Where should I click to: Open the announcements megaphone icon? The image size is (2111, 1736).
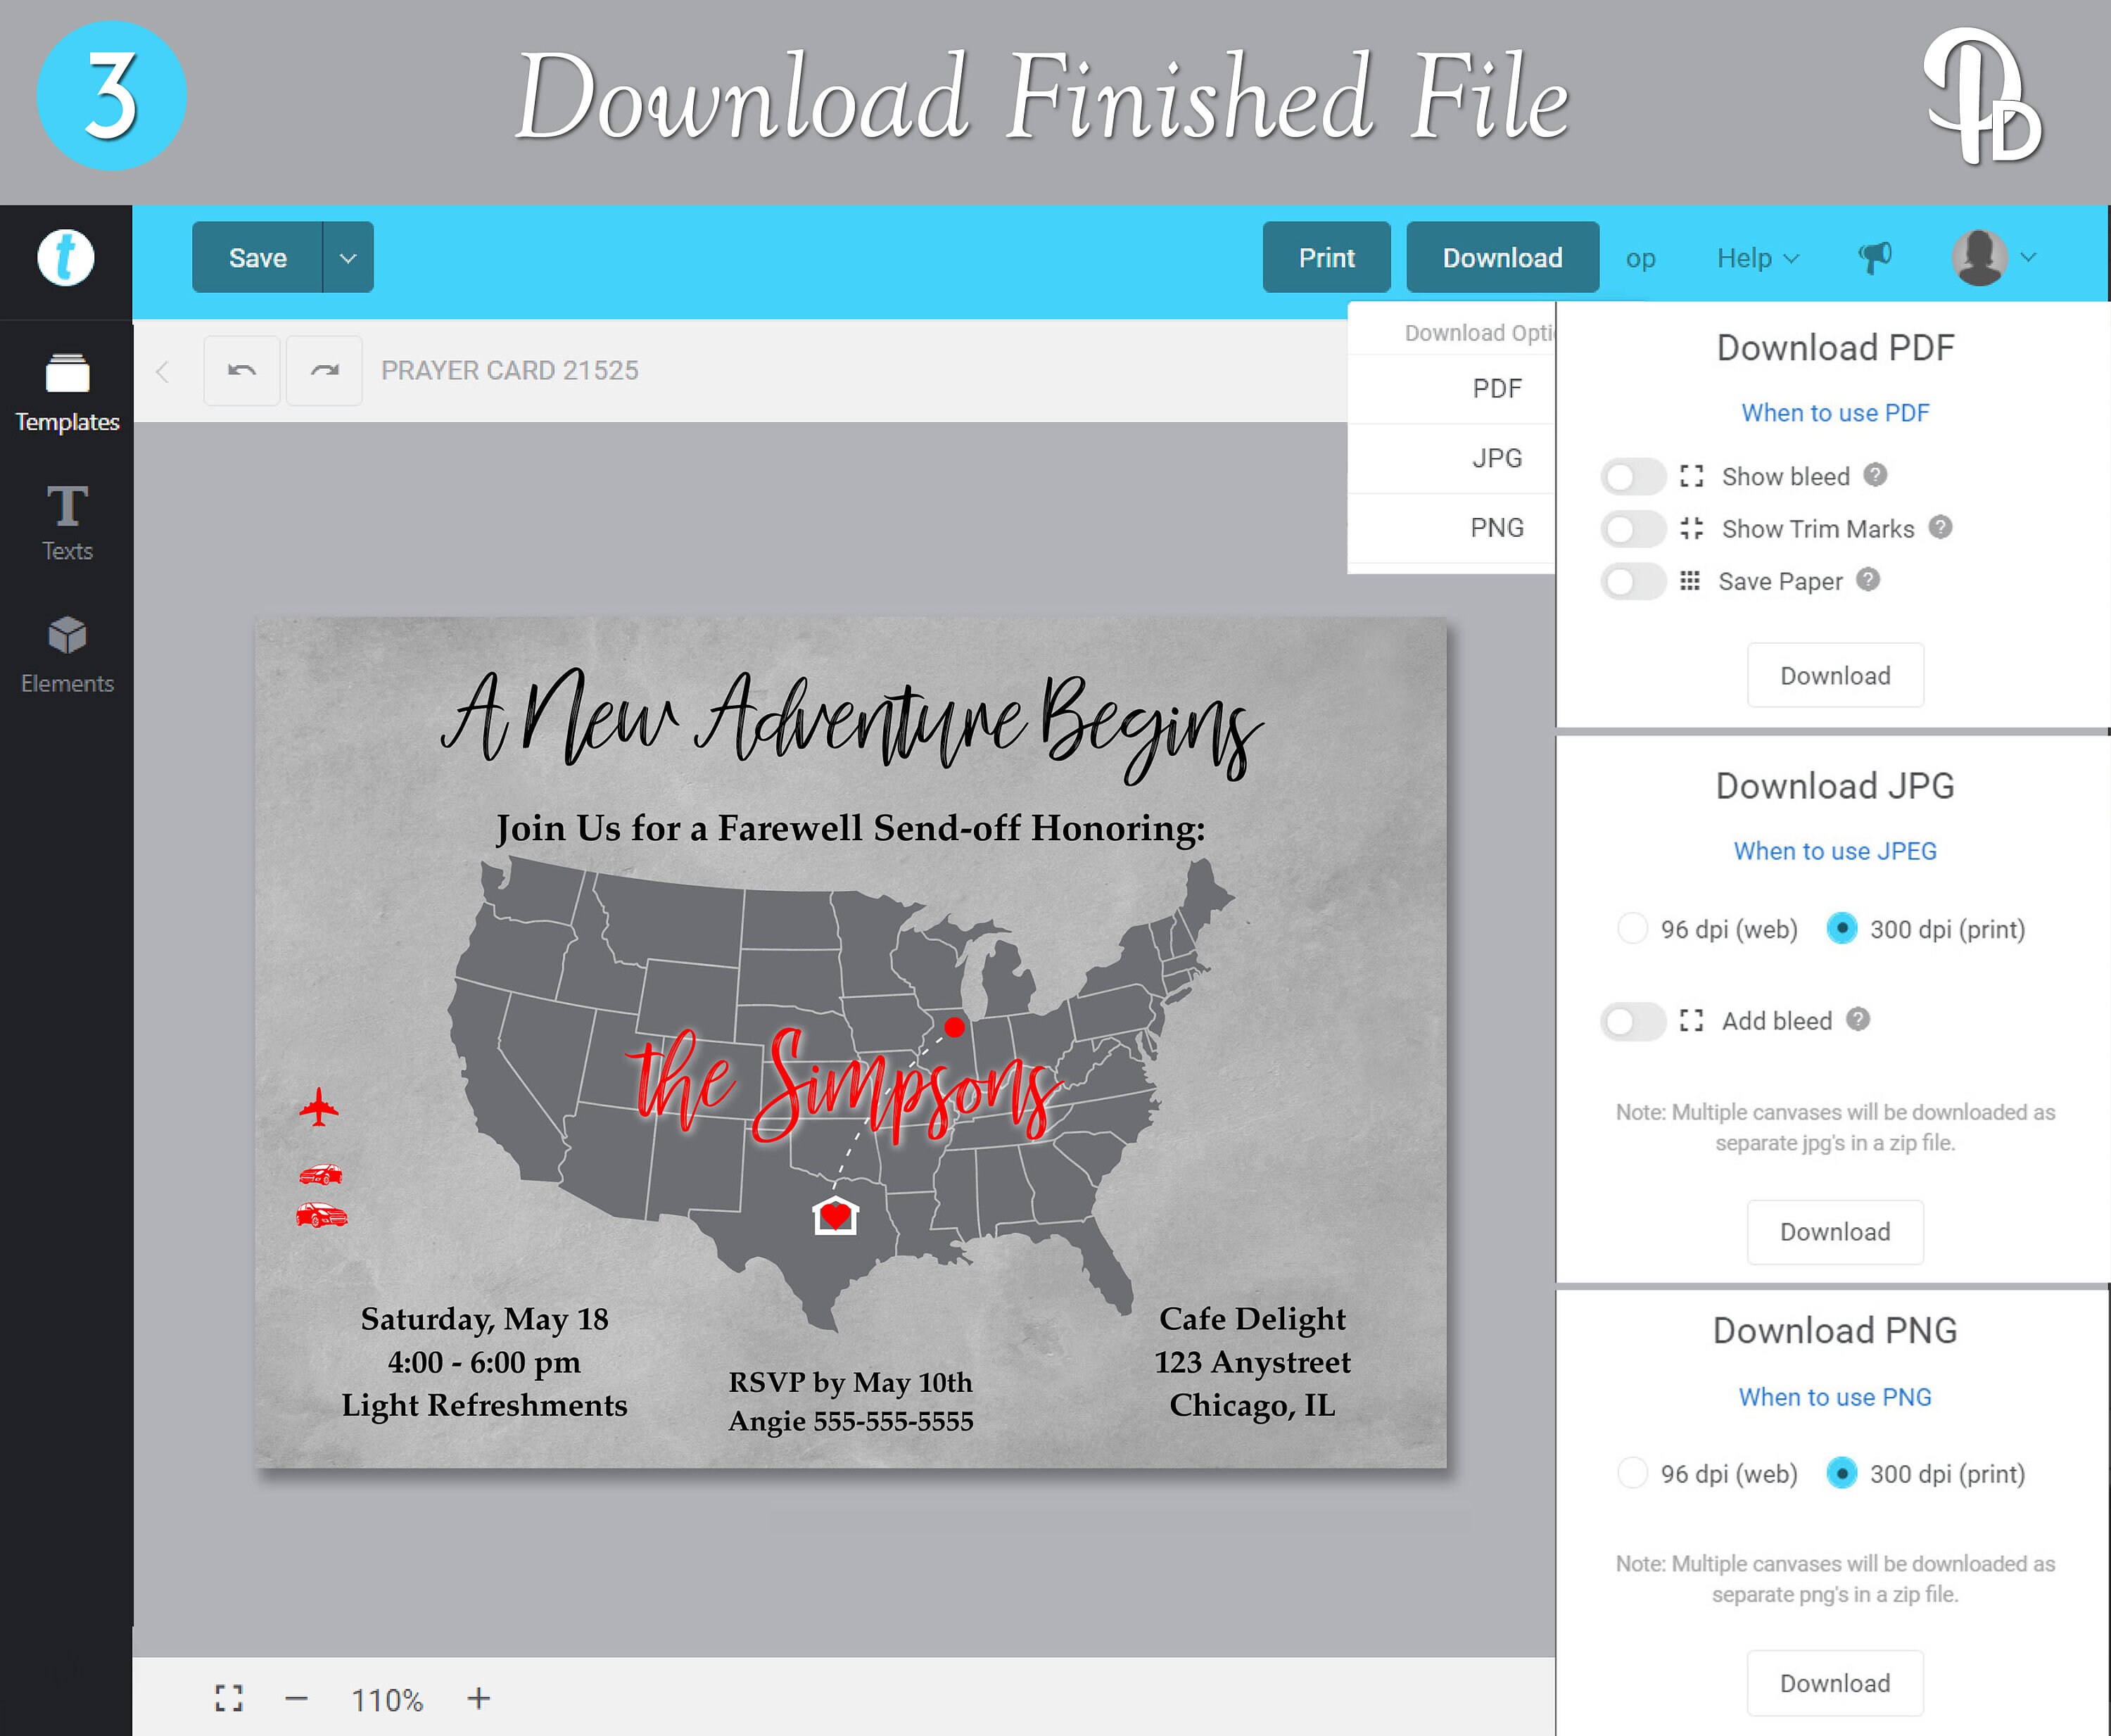click(x=1875, y=257)
